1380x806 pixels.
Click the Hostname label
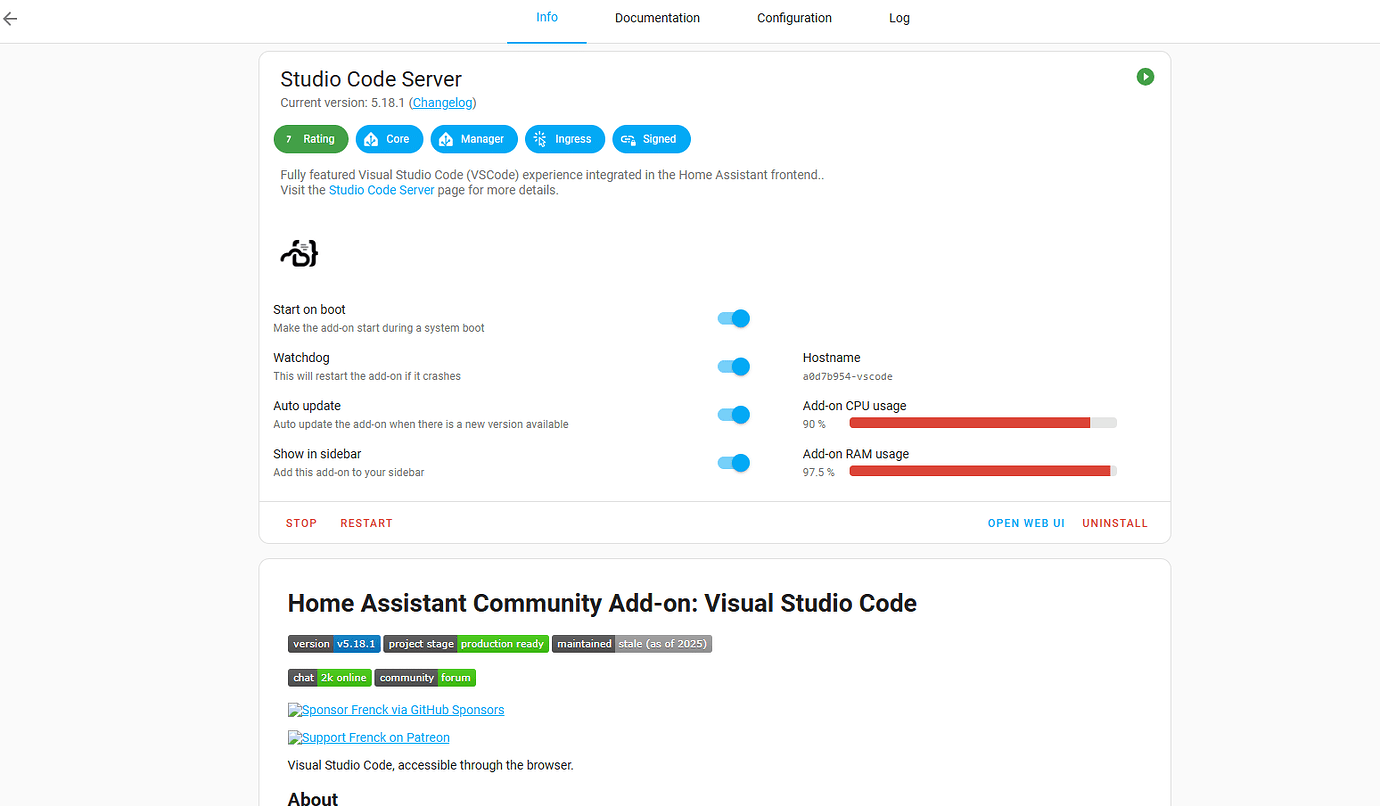(832, 358)
